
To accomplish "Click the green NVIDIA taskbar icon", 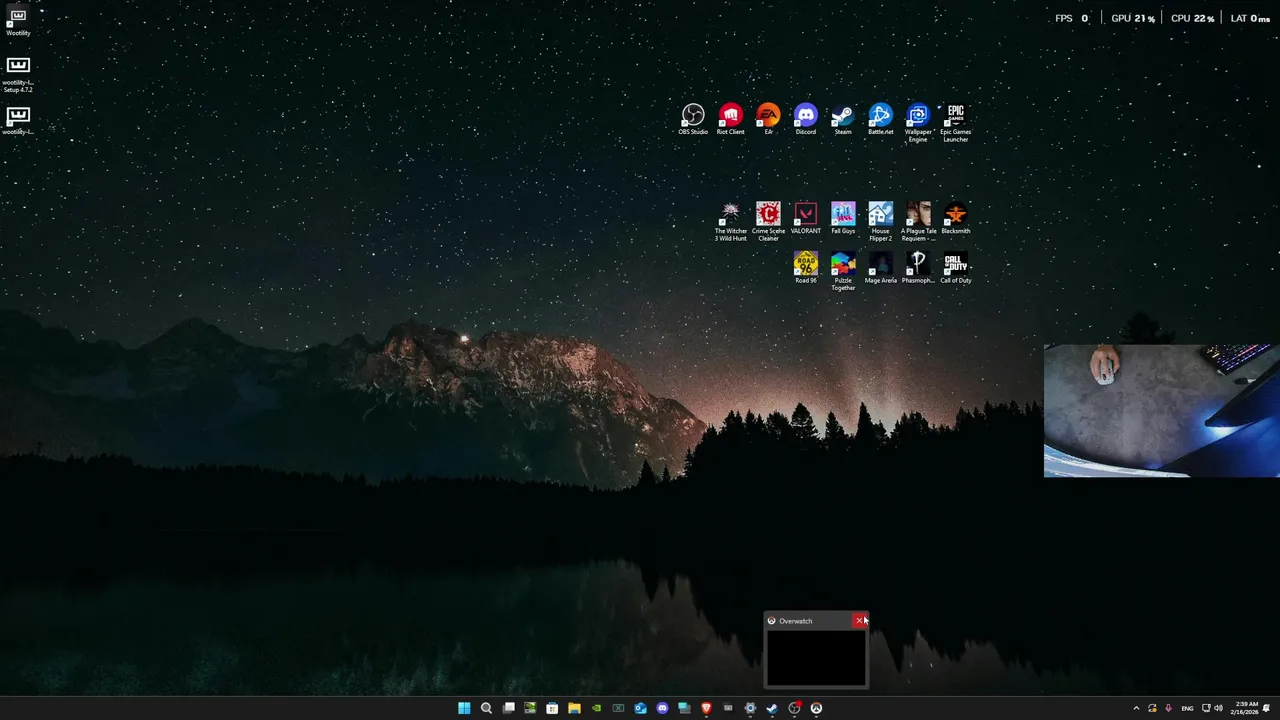I will 596,708.
